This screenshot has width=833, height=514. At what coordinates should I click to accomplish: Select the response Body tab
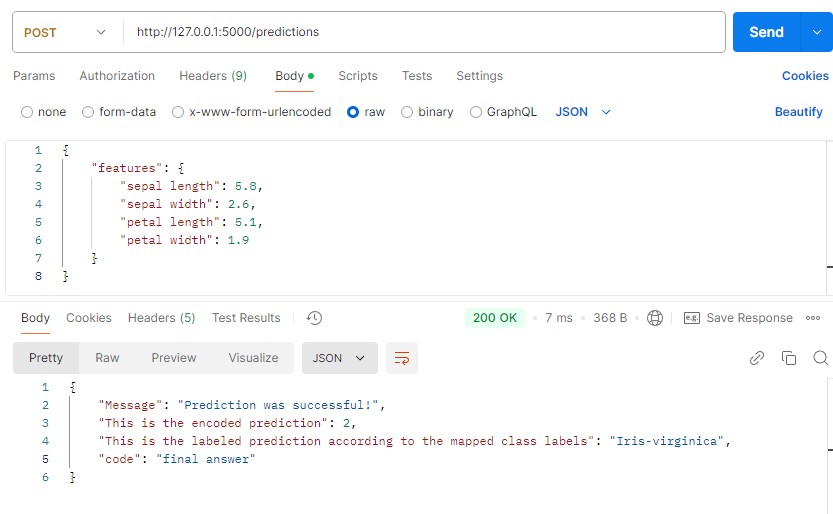(x=35, y=318)
